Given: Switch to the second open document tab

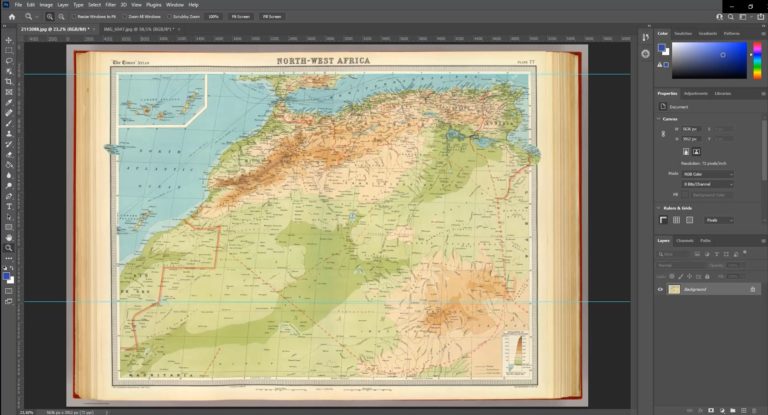Looking at the screenshot, I should click(x=139, y=29).
